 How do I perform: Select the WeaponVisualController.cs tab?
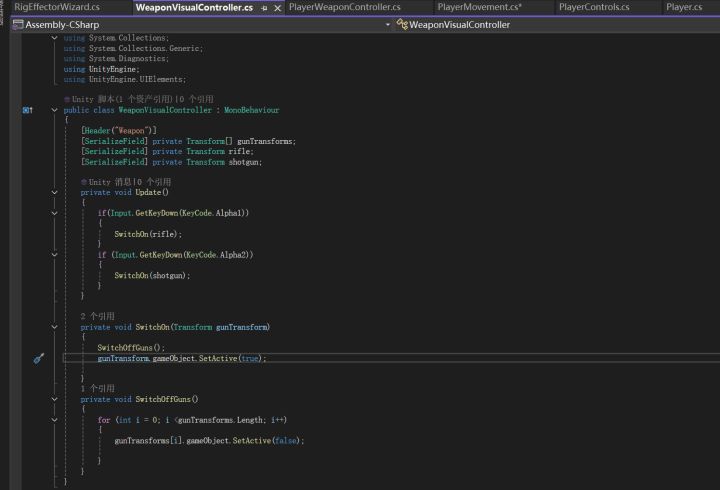click(x=194, y=7)
